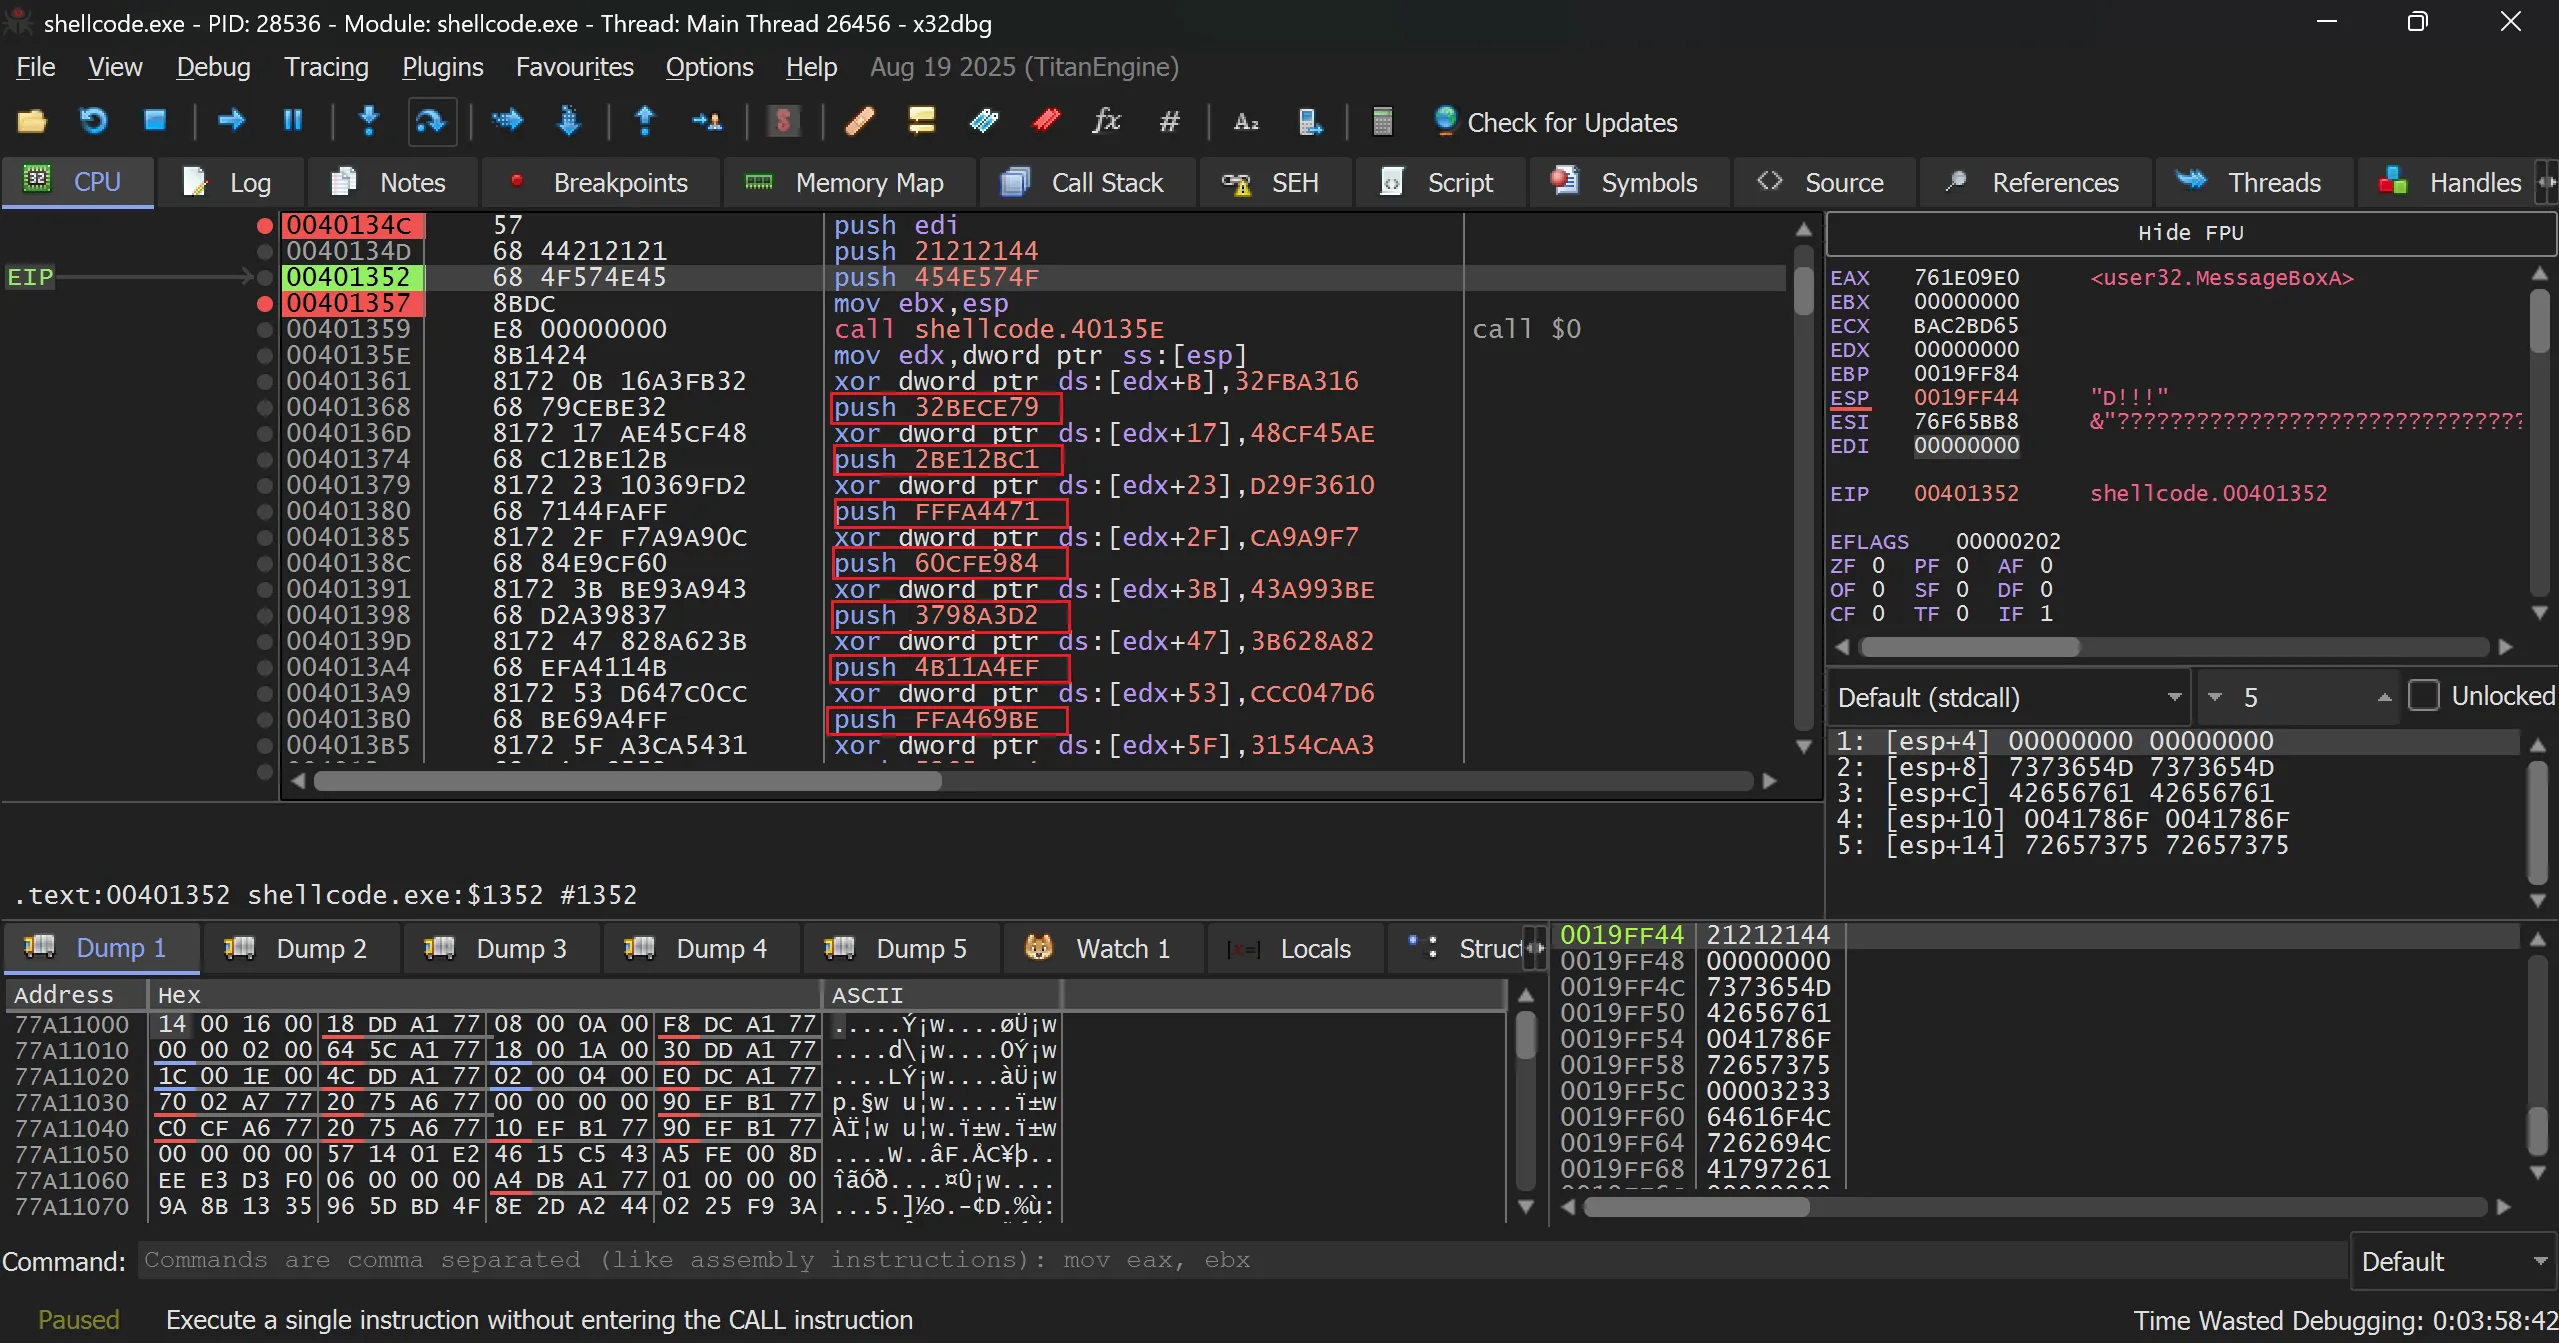Viewport: 2559px width, 1343px height.
Task: Click the Hide FPU button
Action: [x=2190, y=233]
